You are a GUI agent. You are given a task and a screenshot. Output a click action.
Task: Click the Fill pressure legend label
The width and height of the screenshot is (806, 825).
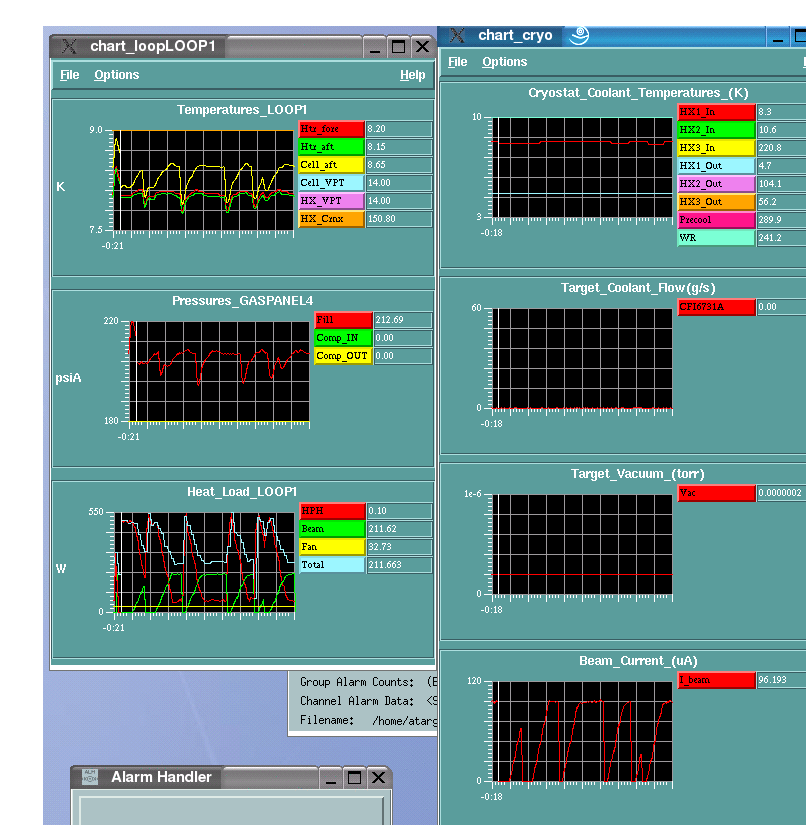344,320
